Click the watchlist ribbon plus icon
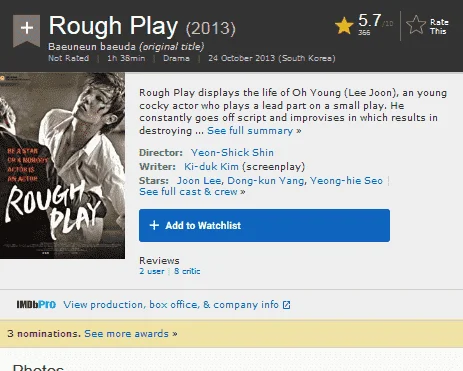This screenshot has width=463, height=371. pyautogui.click(x=27, y=30)
